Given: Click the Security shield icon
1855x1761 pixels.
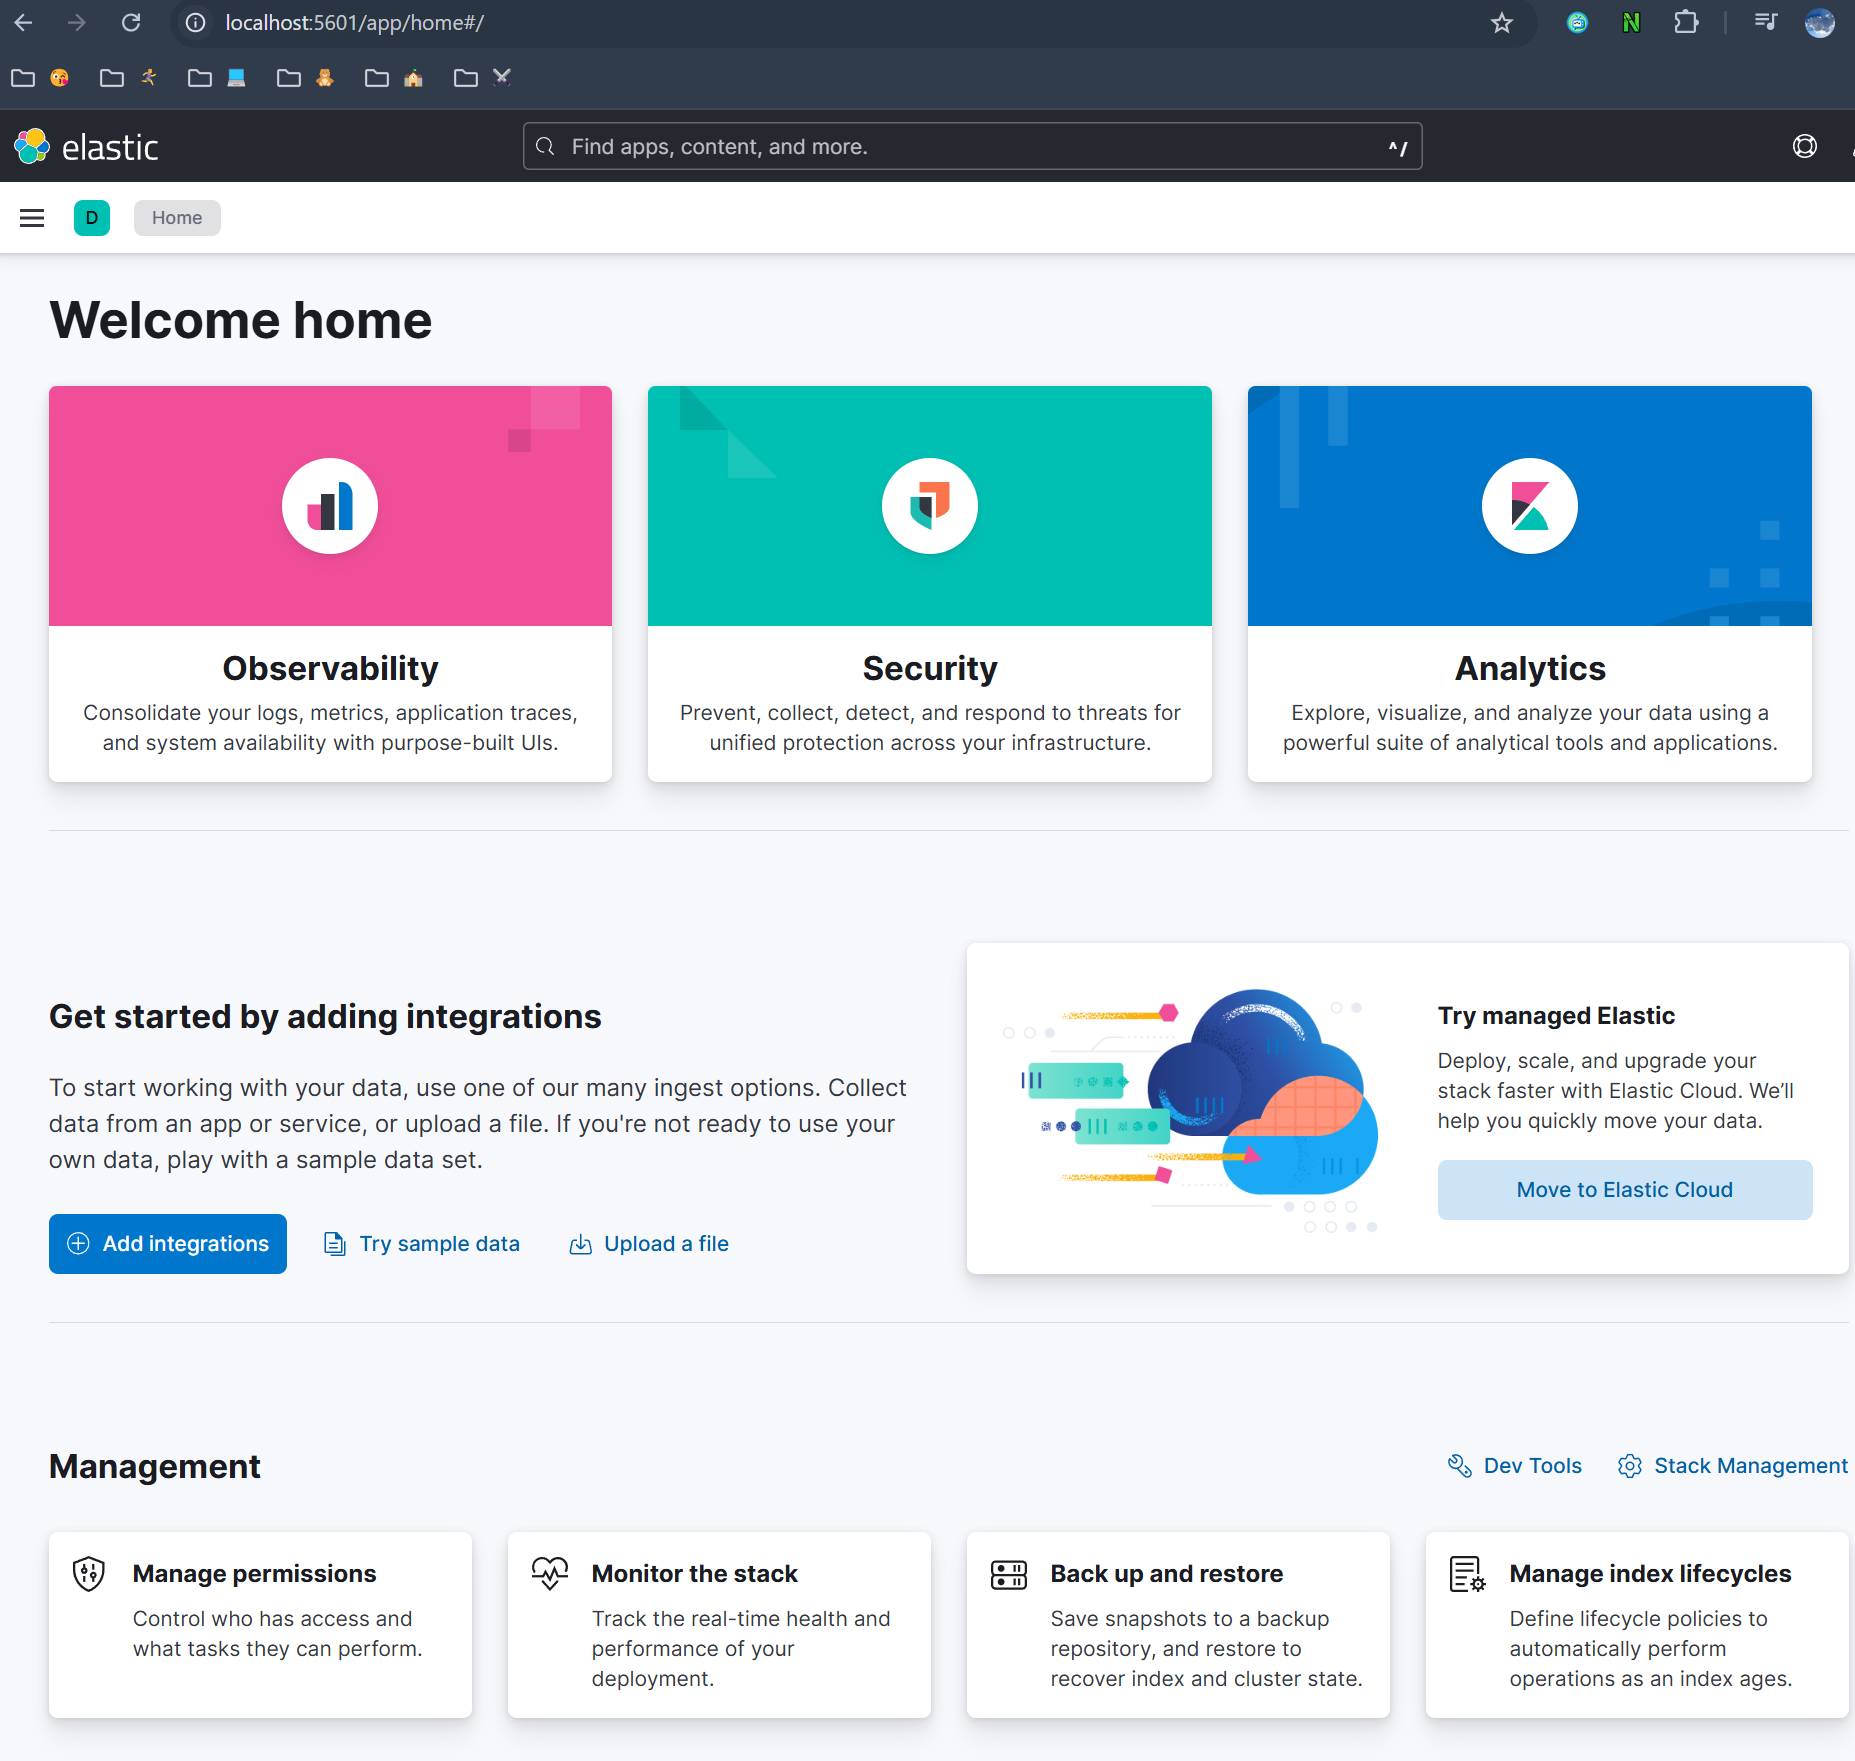Looking at the screenshot, I should pyautogui.click(x=930, y=506).
